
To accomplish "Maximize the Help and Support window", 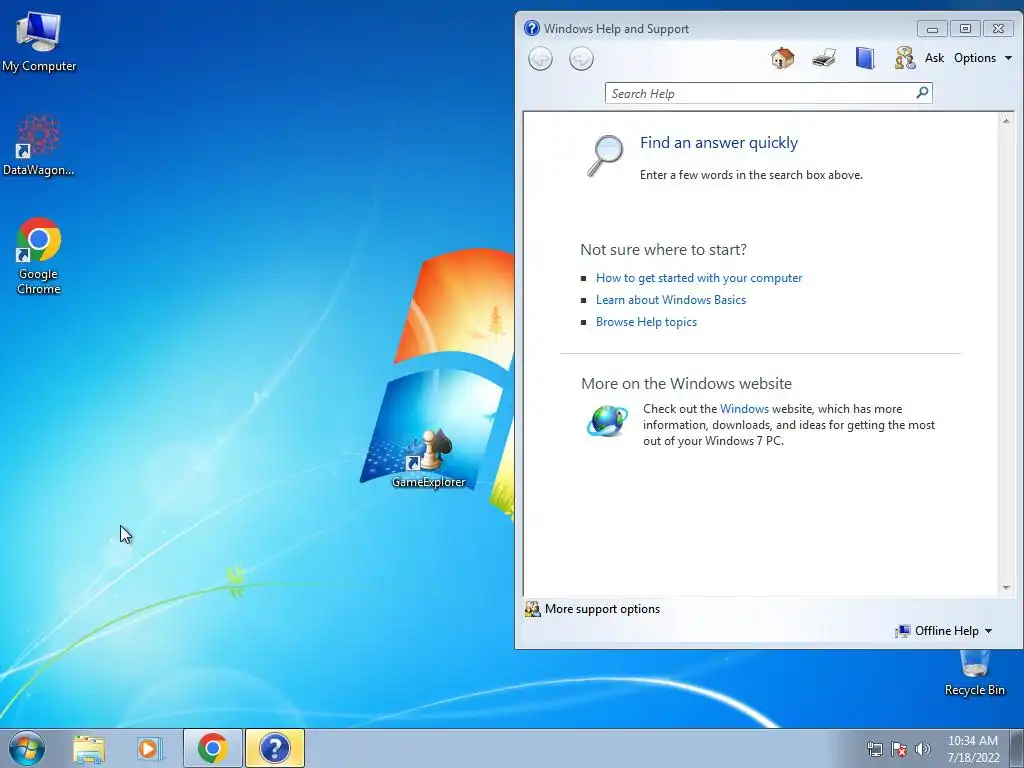I will point(965,29).
